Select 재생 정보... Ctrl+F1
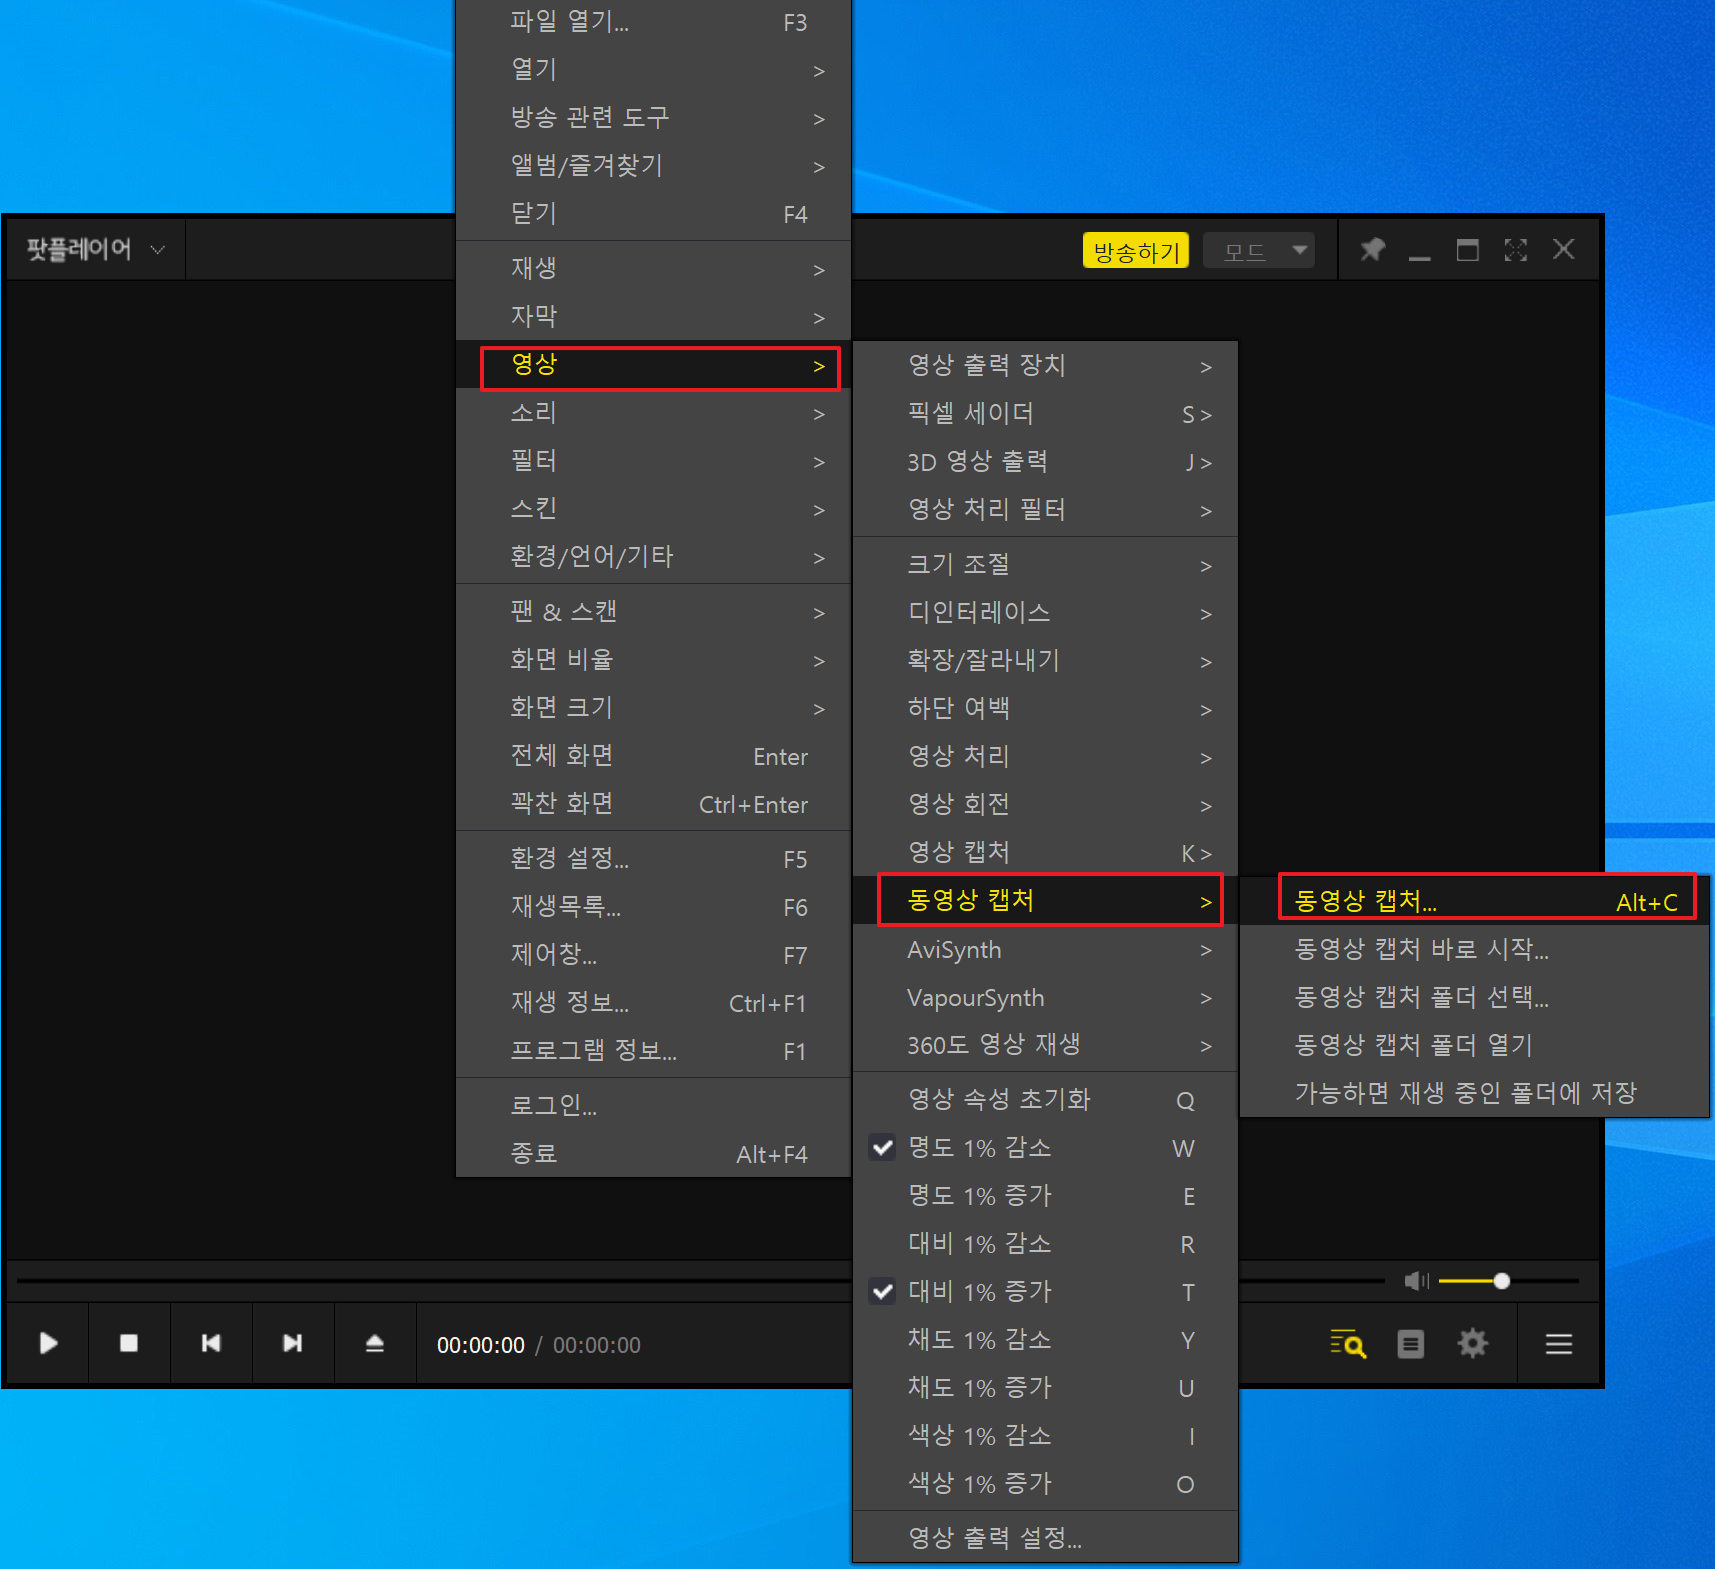 (653, 1003)
